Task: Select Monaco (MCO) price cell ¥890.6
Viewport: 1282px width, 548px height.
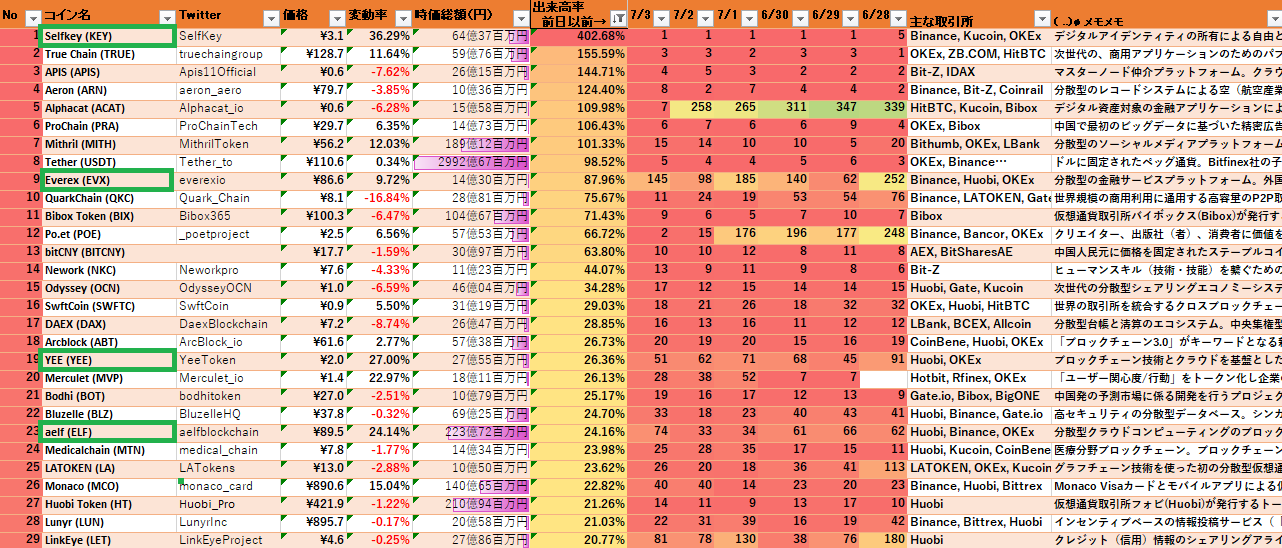Action: (313, 486)
